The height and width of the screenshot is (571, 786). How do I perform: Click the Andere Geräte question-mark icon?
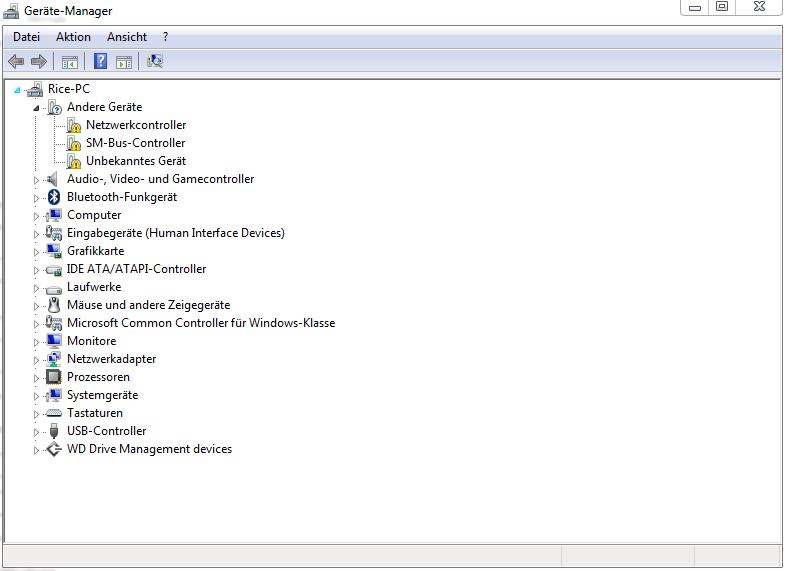tap(54, 107)
